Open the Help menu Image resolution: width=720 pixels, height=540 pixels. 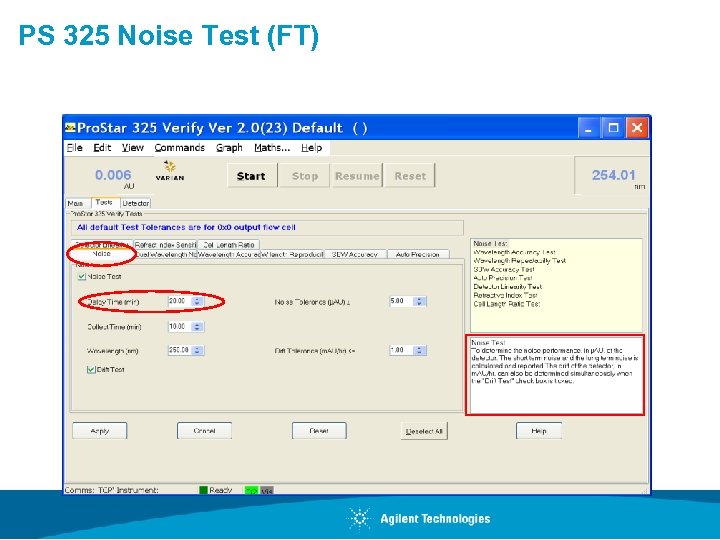click(312, 147)
